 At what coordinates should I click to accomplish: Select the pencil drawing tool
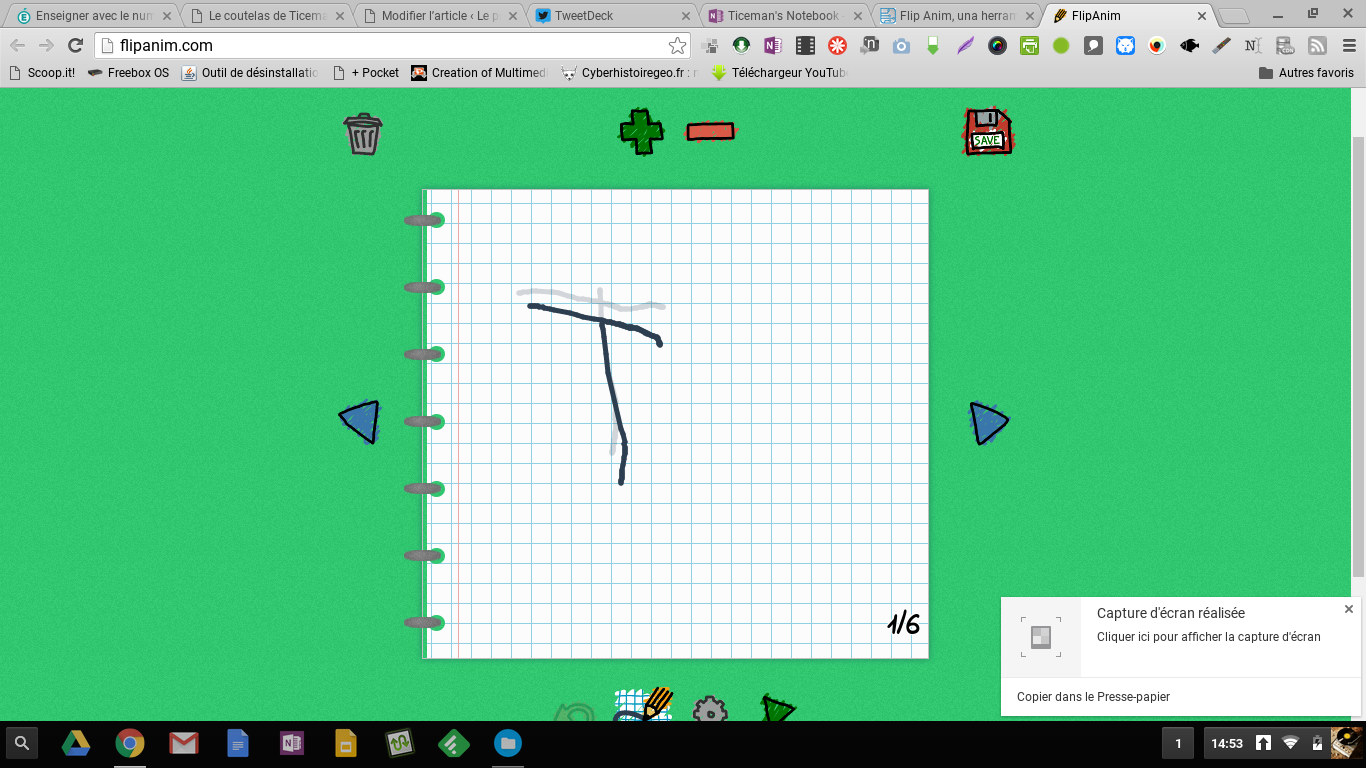point(644,705)
